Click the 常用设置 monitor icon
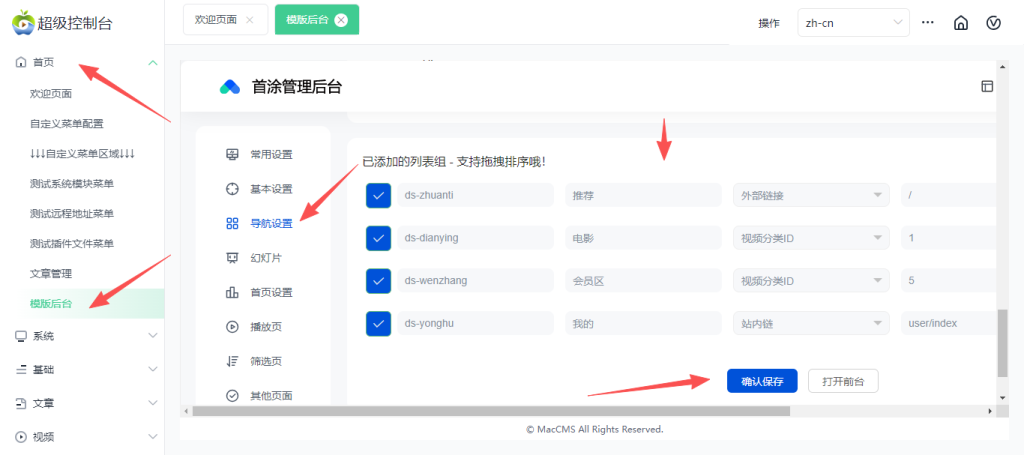Image resolution: width=1024 pixels, height=455 pixels. coord(232,155)
